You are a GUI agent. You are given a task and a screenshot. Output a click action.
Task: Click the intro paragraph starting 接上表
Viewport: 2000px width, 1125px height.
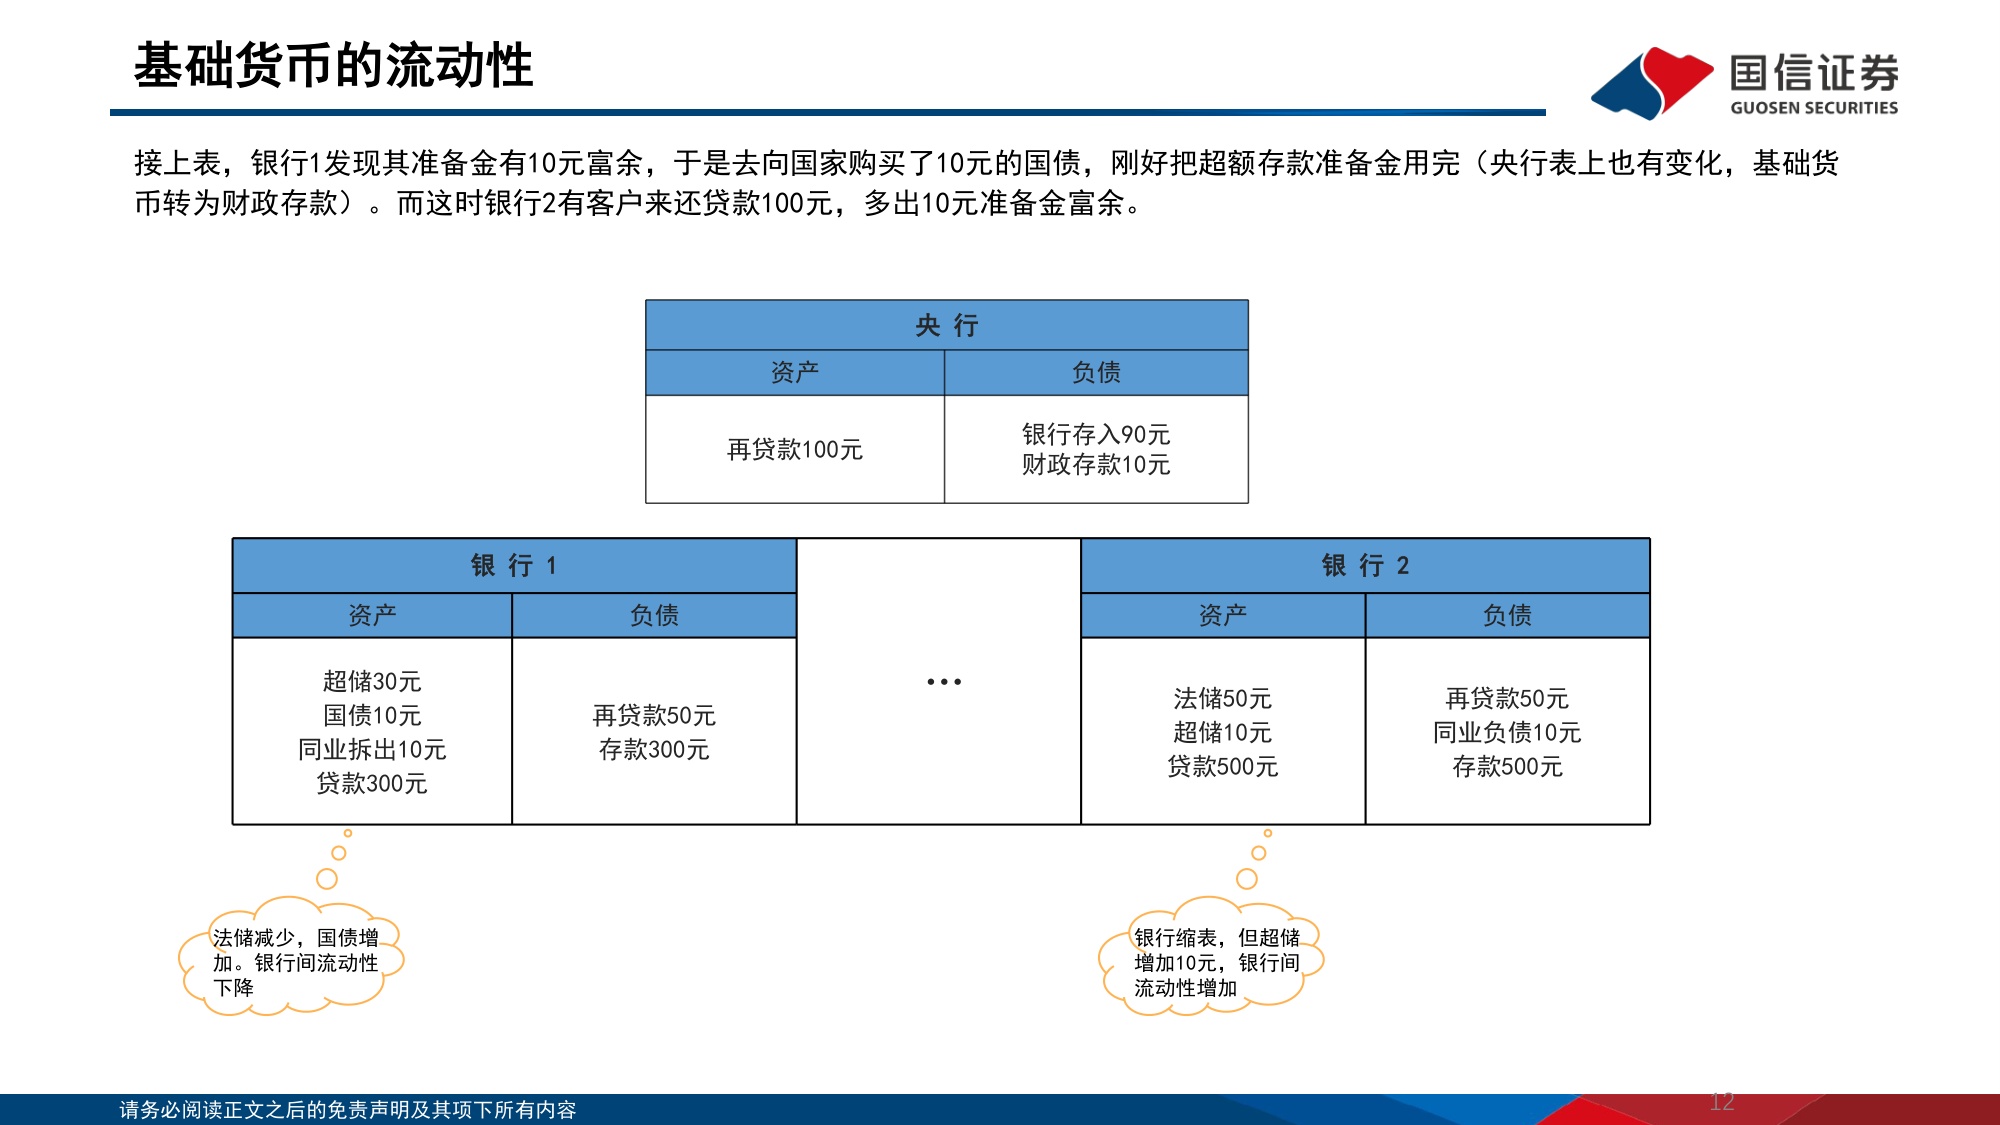(x=986, y=183)
